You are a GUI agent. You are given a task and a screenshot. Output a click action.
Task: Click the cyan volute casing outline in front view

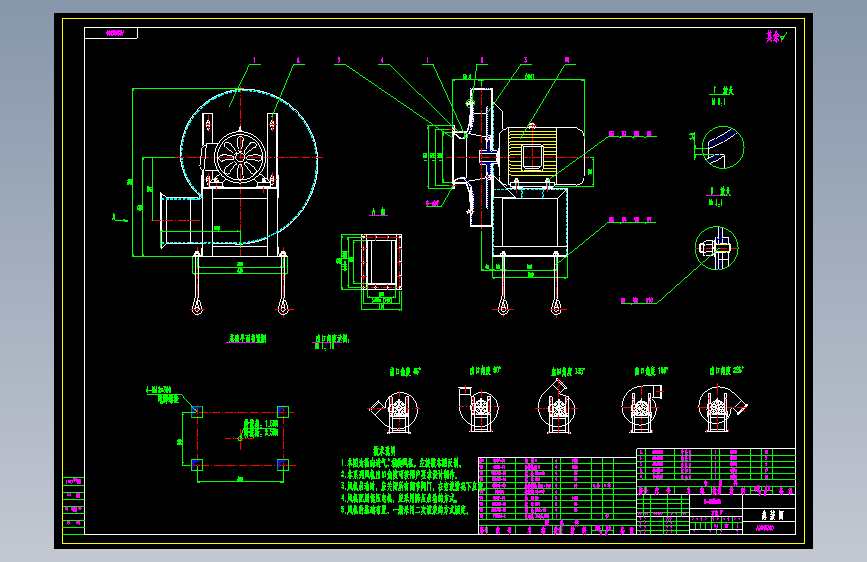click(249, 166)
